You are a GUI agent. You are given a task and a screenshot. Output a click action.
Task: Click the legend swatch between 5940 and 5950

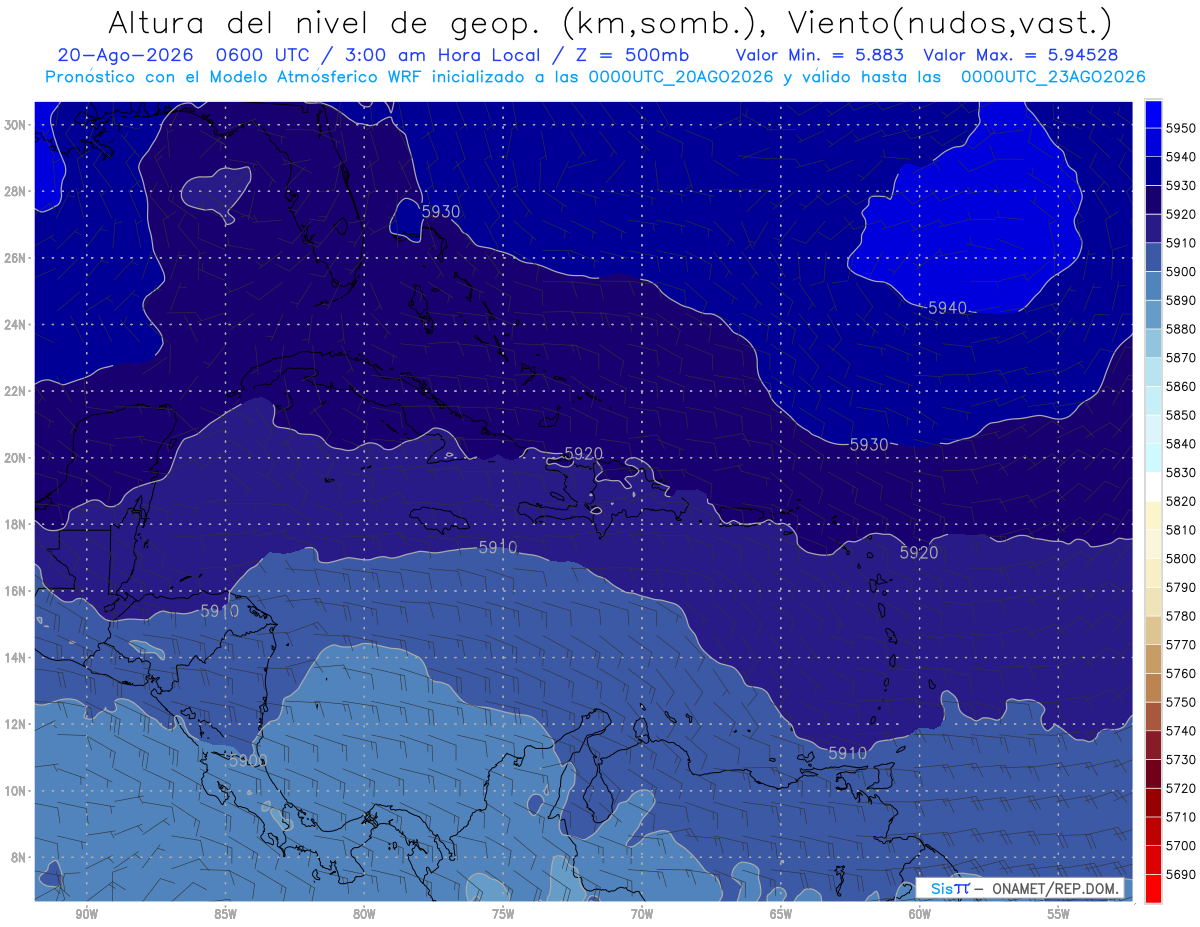coord(1153,143)
